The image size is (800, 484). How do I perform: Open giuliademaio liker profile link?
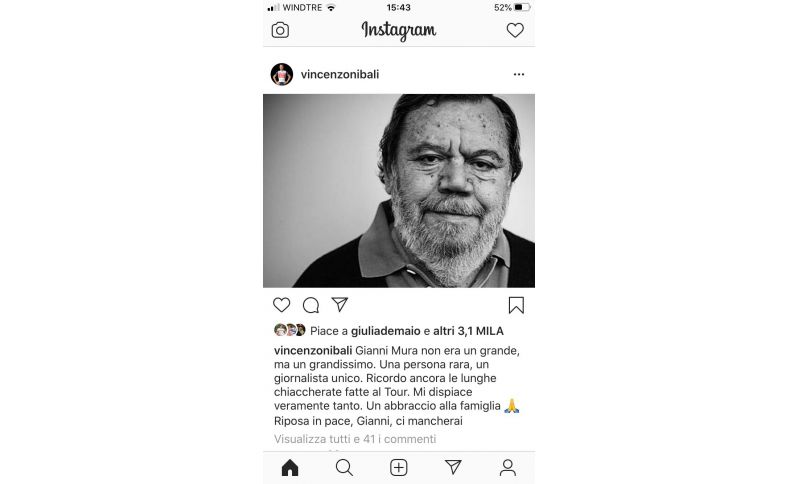coord(386,331)
